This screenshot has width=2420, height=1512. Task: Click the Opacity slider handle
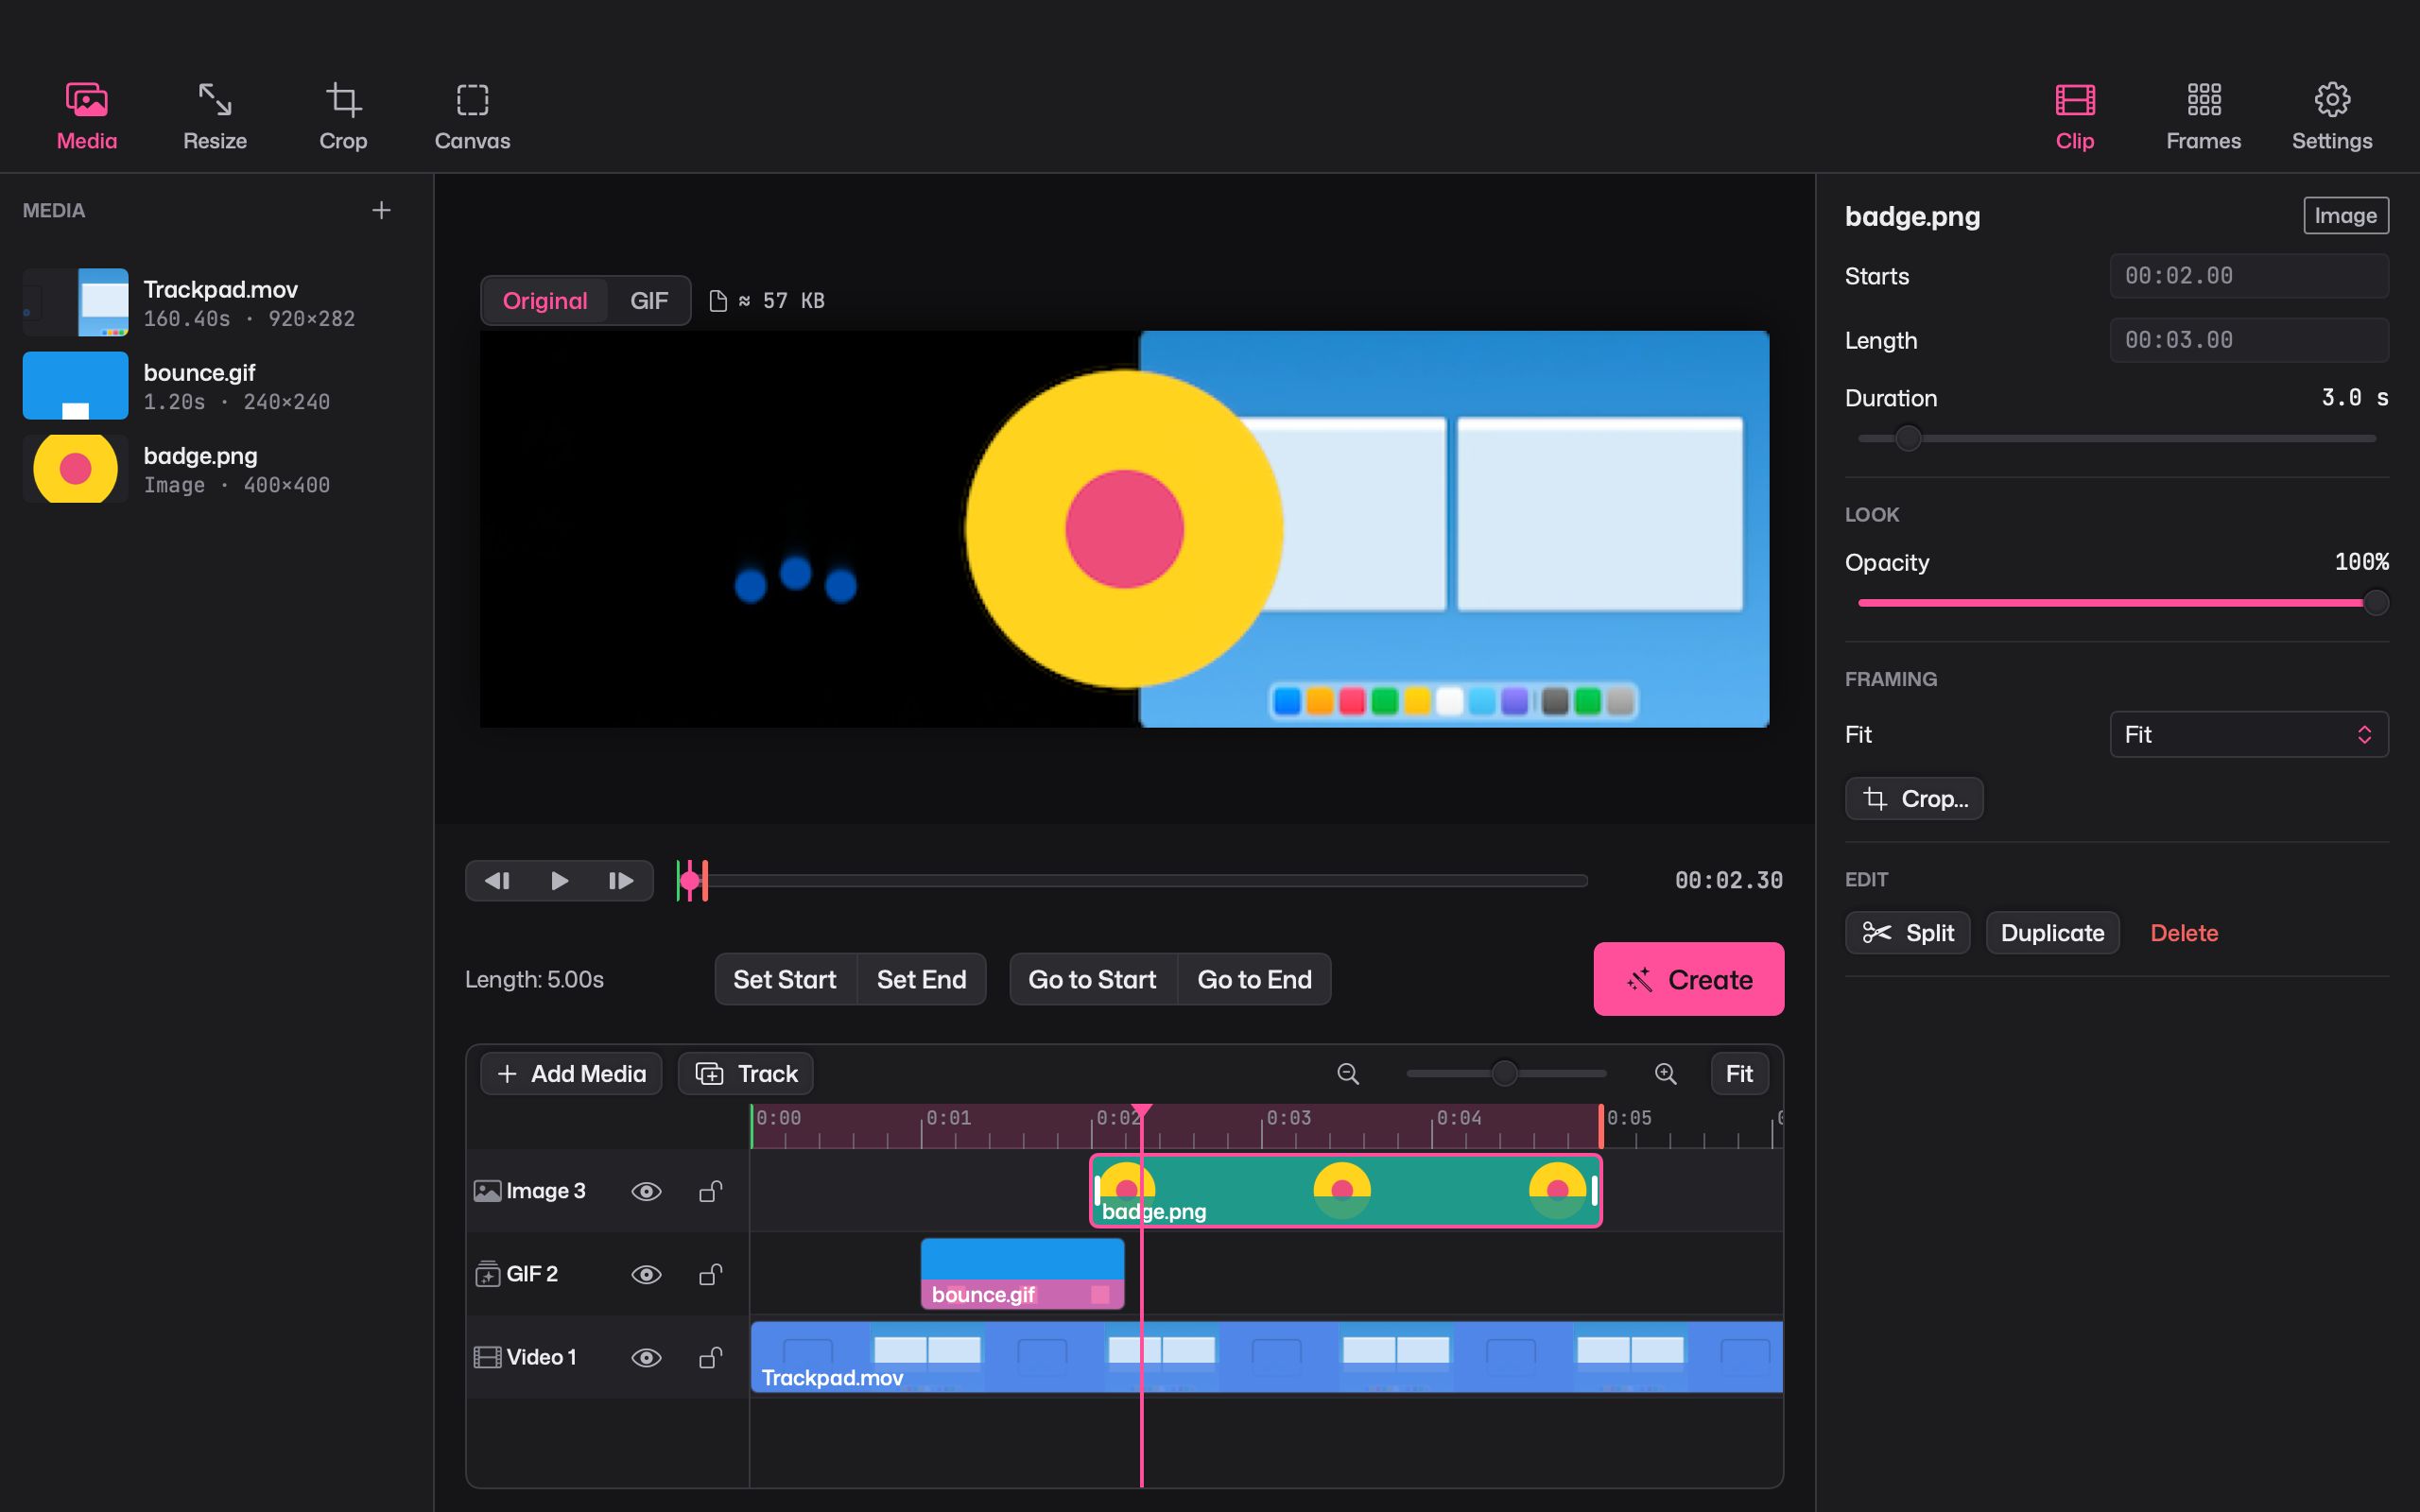pos(2376,603)
